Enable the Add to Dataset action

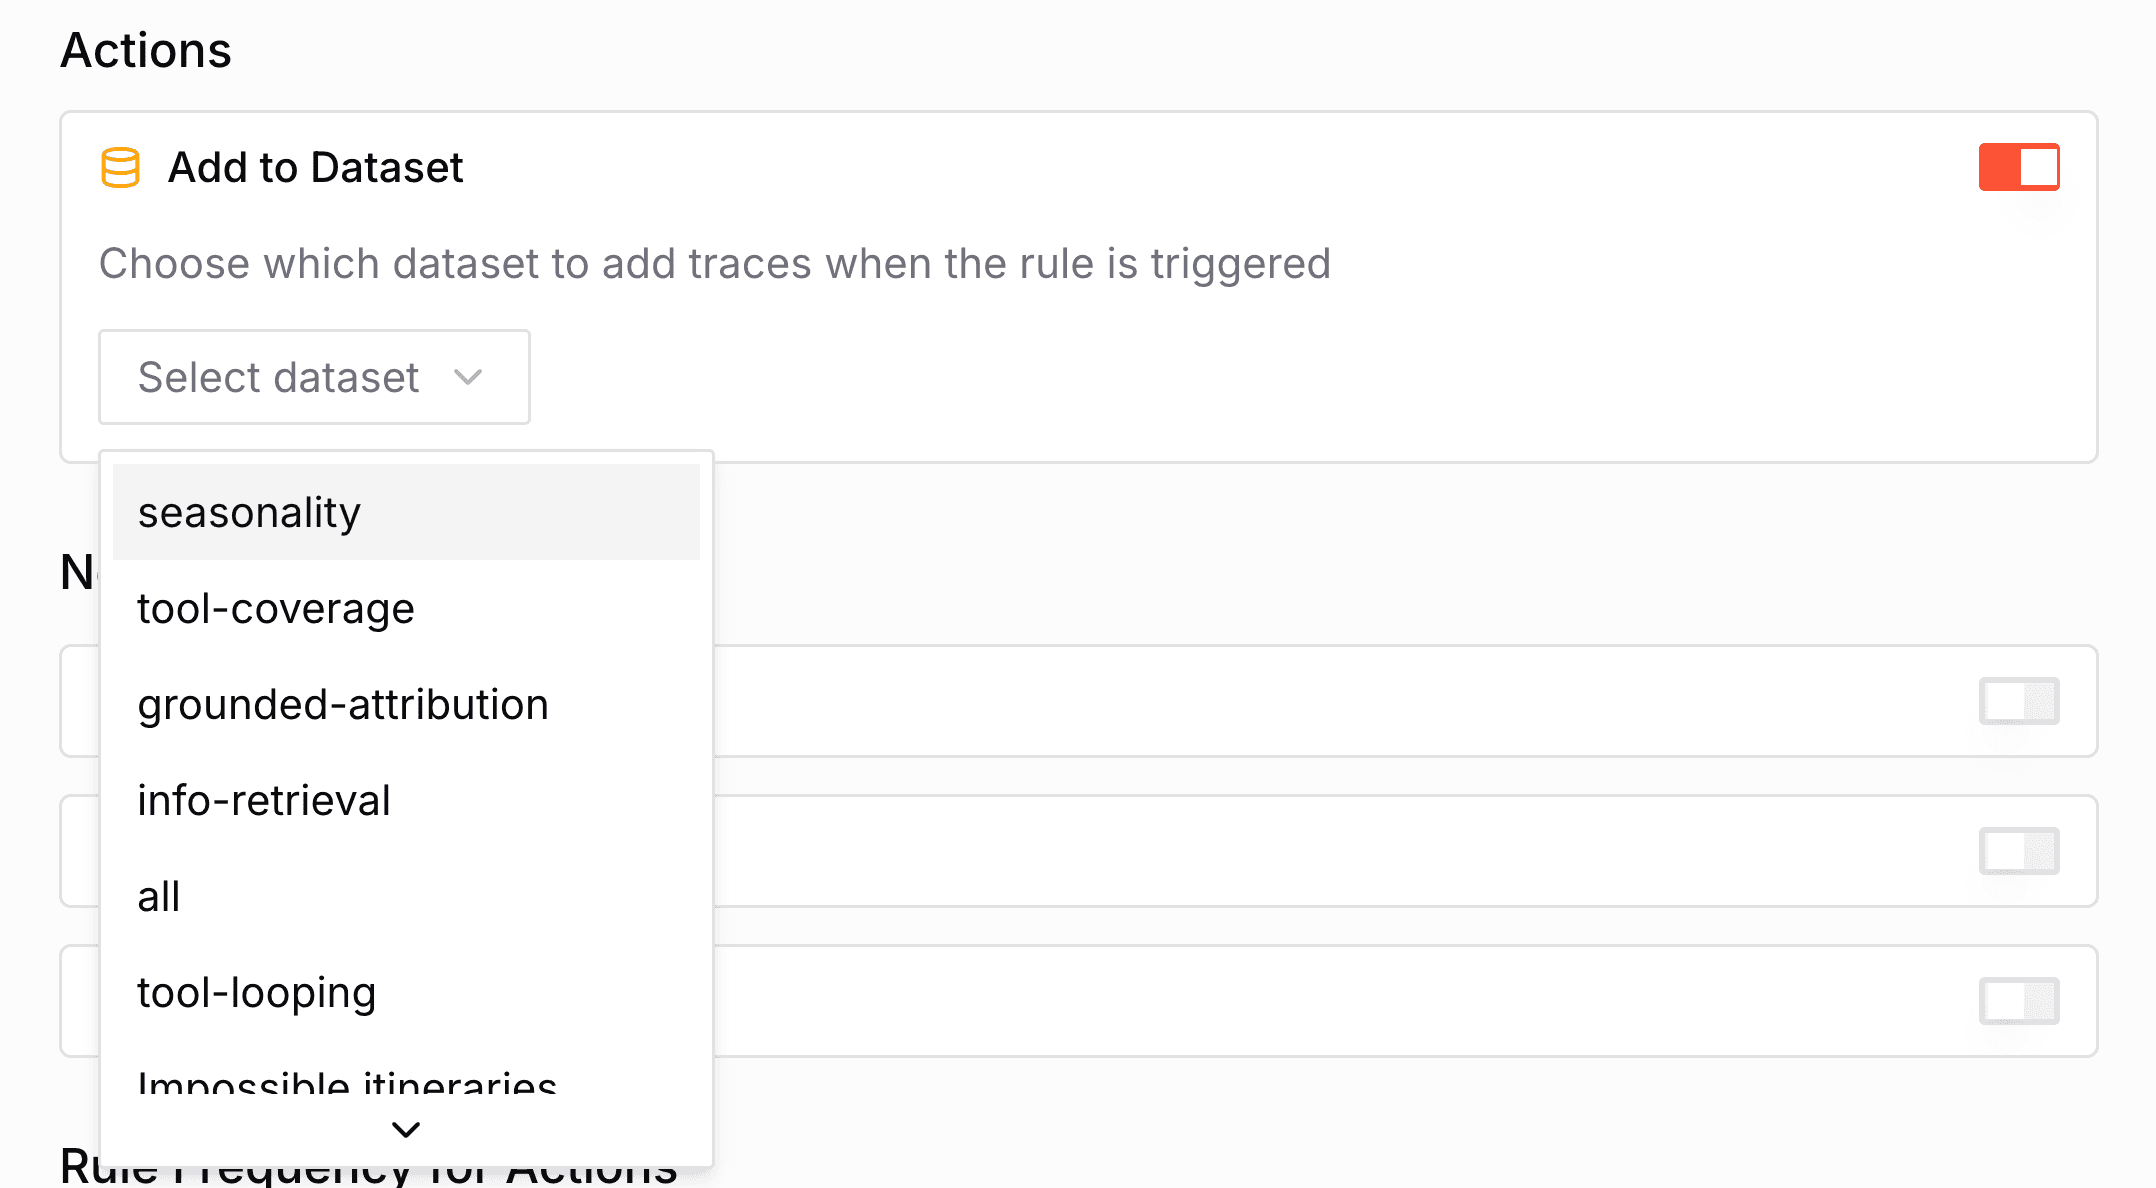click(x=2018, y=167)
